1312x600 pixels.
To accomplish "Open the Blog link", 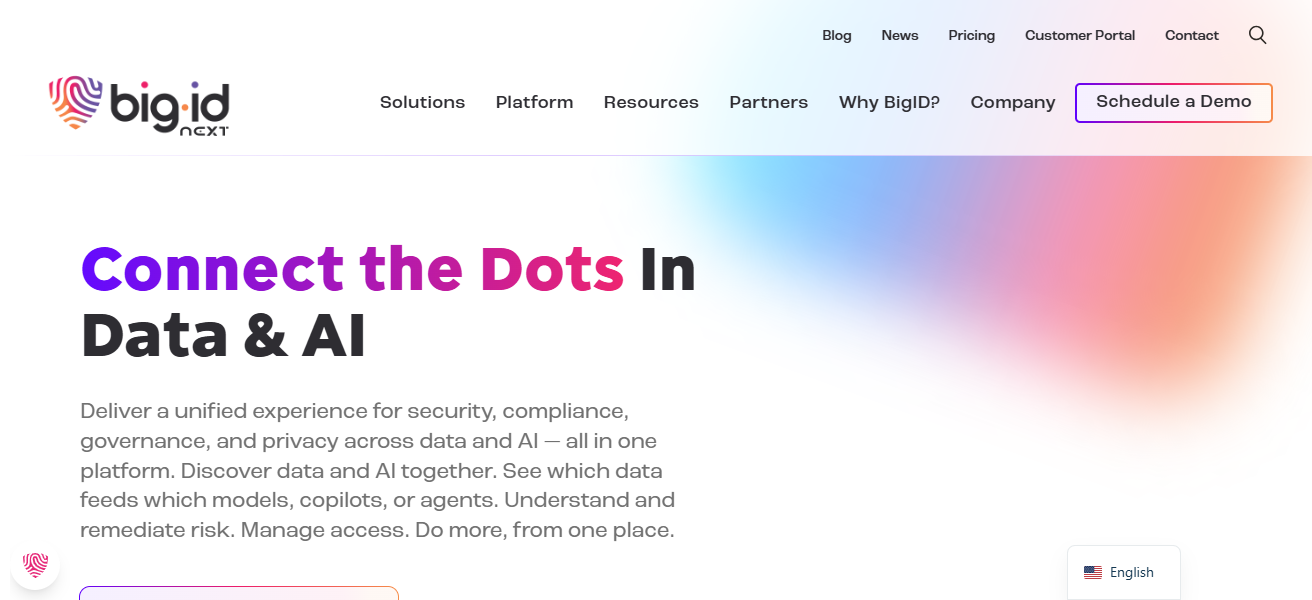I will pos(837,35).
